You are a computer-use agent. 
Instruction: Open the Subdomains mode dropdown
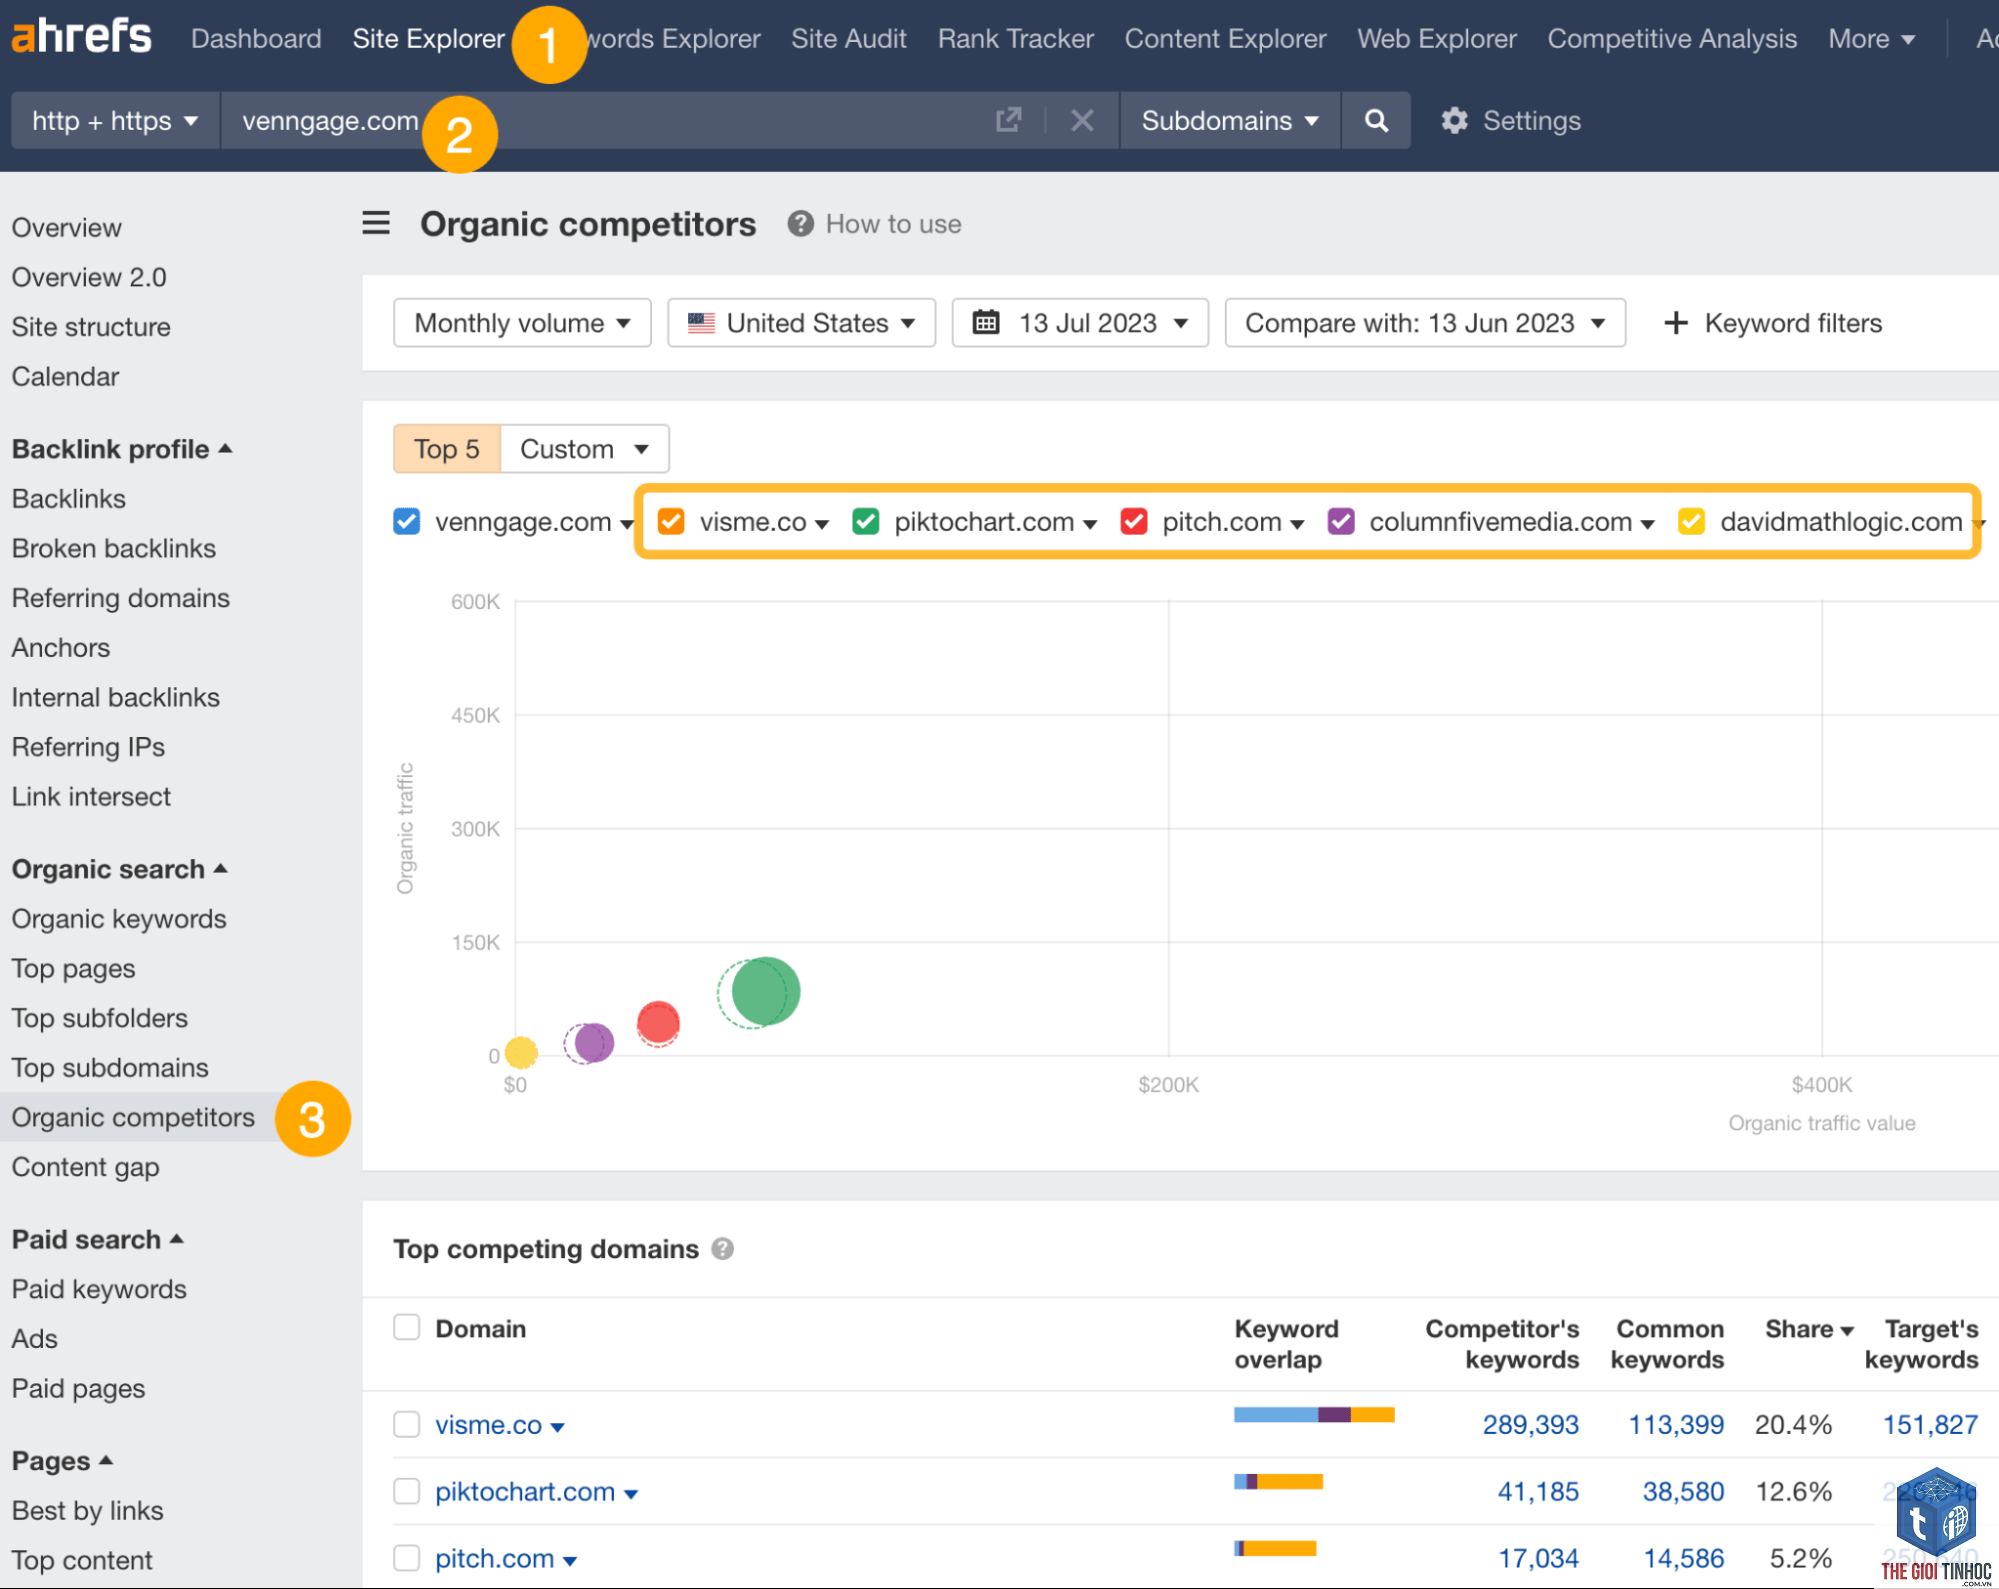1230,120
